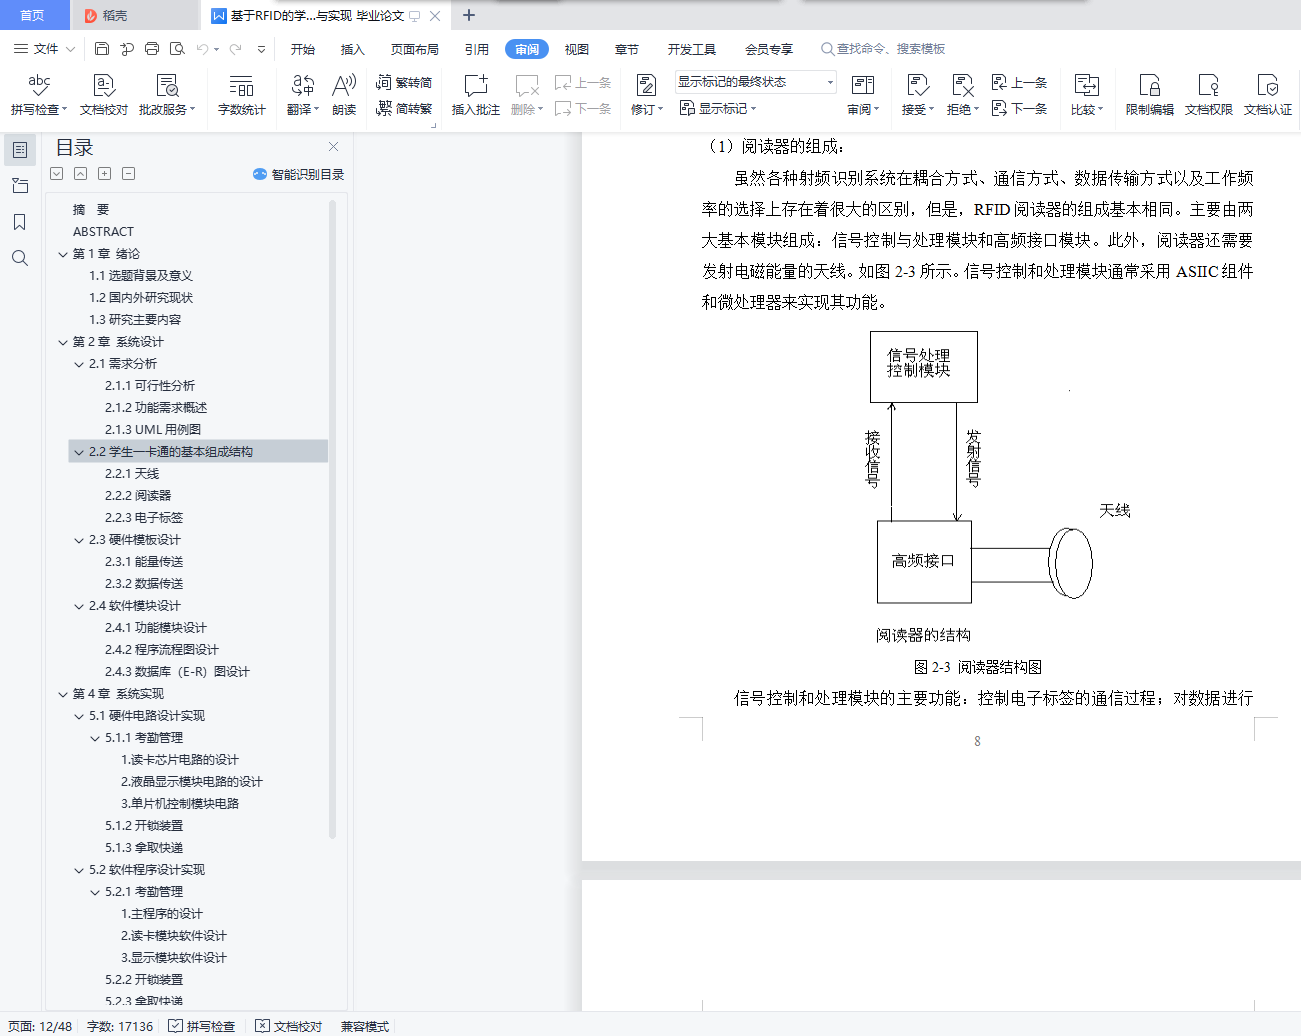Click the print icon in quick access toolbar
Screen dimensions: 1301x1036
point(152,48)
